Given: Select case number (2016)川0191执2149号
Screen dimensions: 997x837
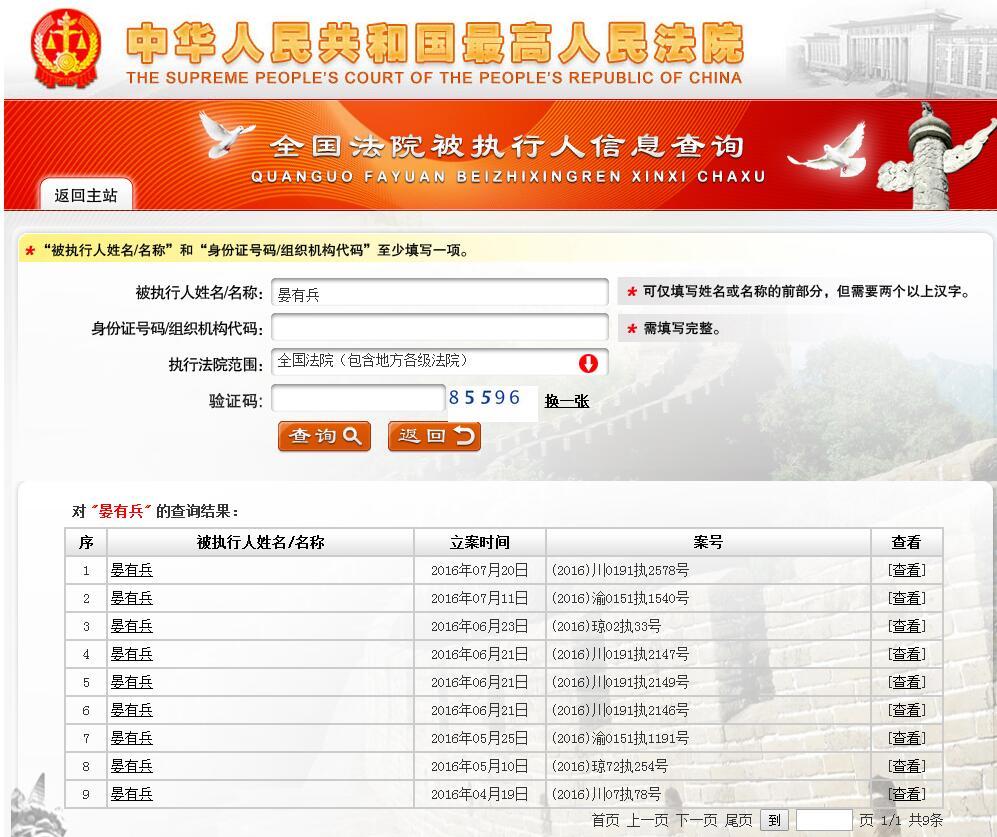Looking at the screenshot, I should pyautogui.click(x=620, y=682).
